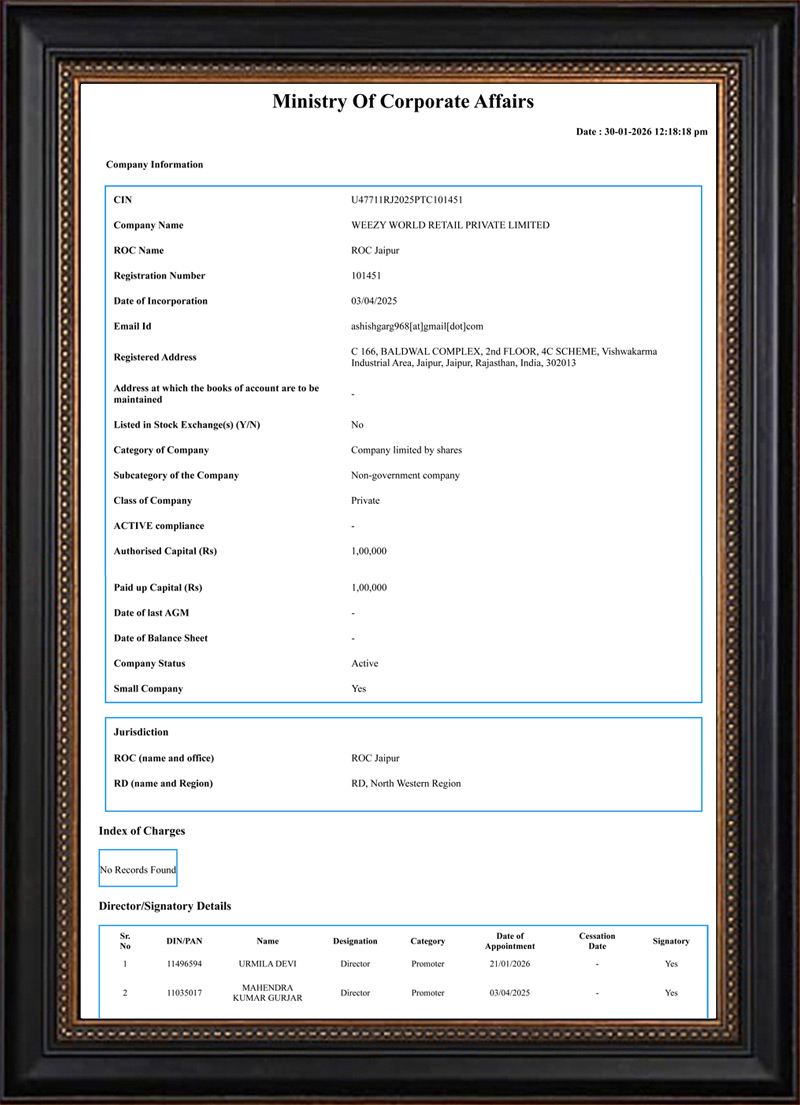Image resolution: width=800 pixels, height=1105 pixels.
Task: Select director name MAHENDRA KUMAR GURJAR
Action: [267, 993]
